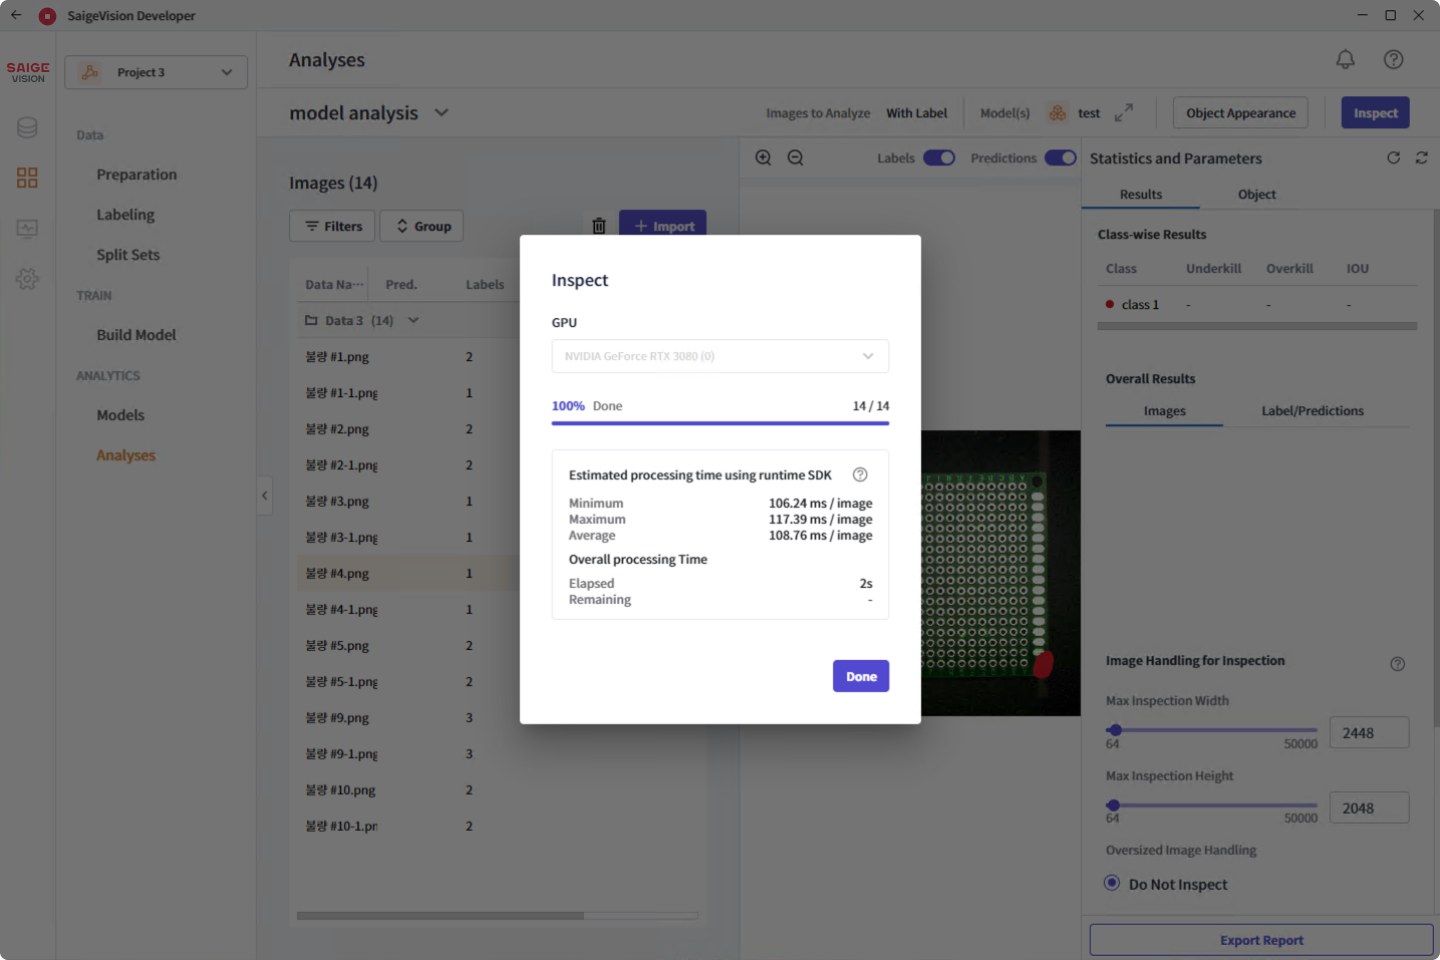Click the image list horizontal scrollbar
The width and height of the screenshot is (1440, 960).
pos(440,915)
